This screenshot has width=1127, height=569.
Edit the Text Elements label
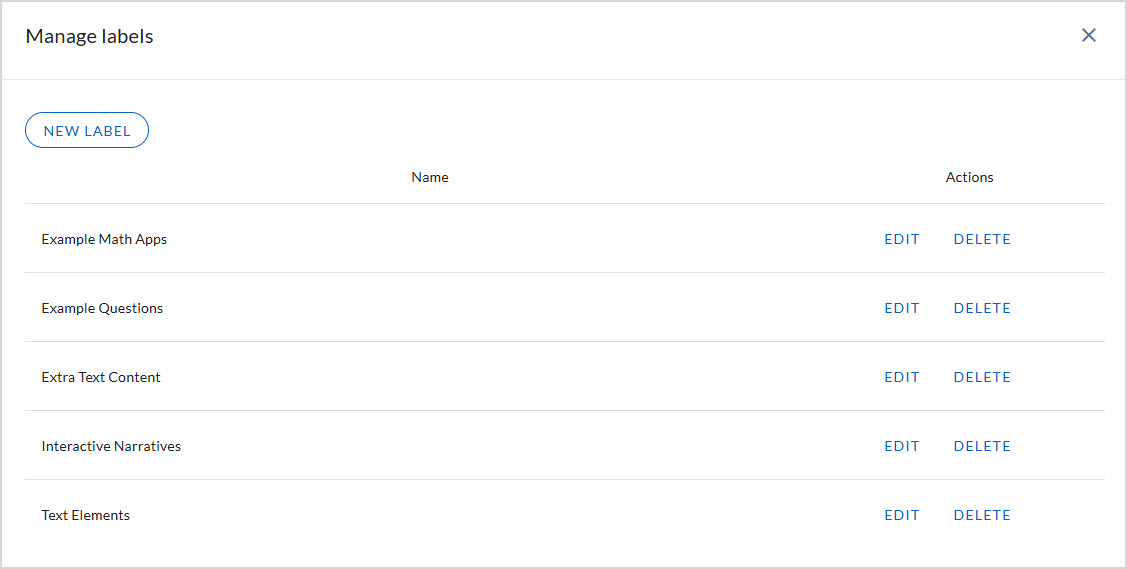[901, 516]
